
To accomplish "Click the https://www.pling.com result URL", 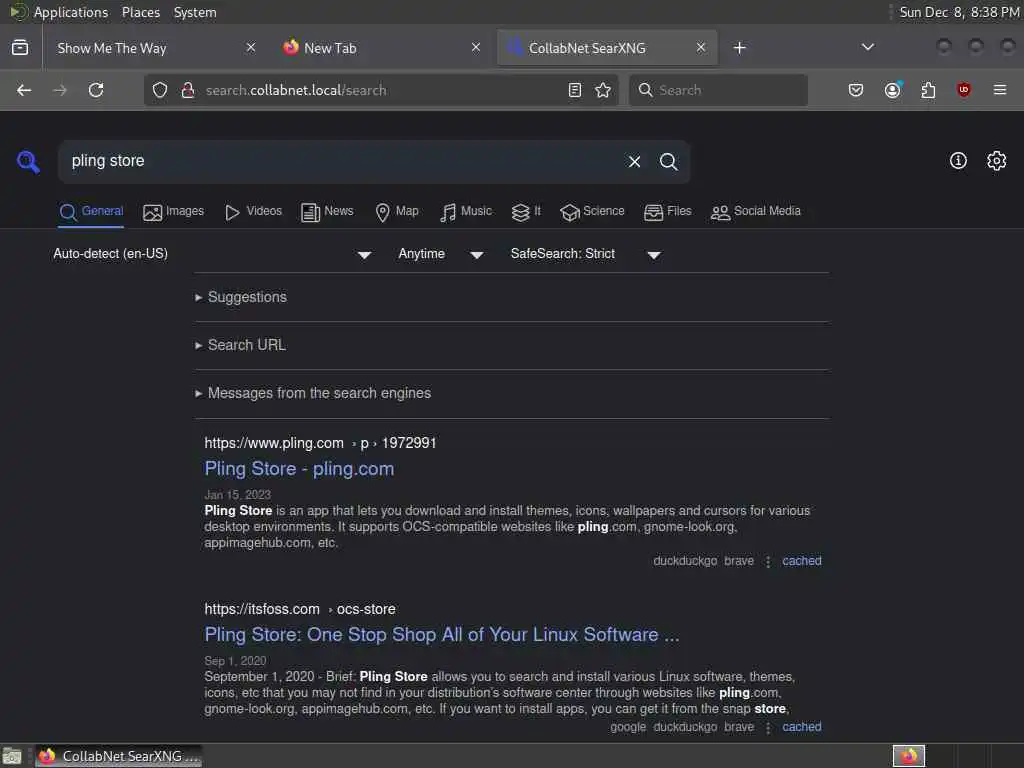I will 320,443.
